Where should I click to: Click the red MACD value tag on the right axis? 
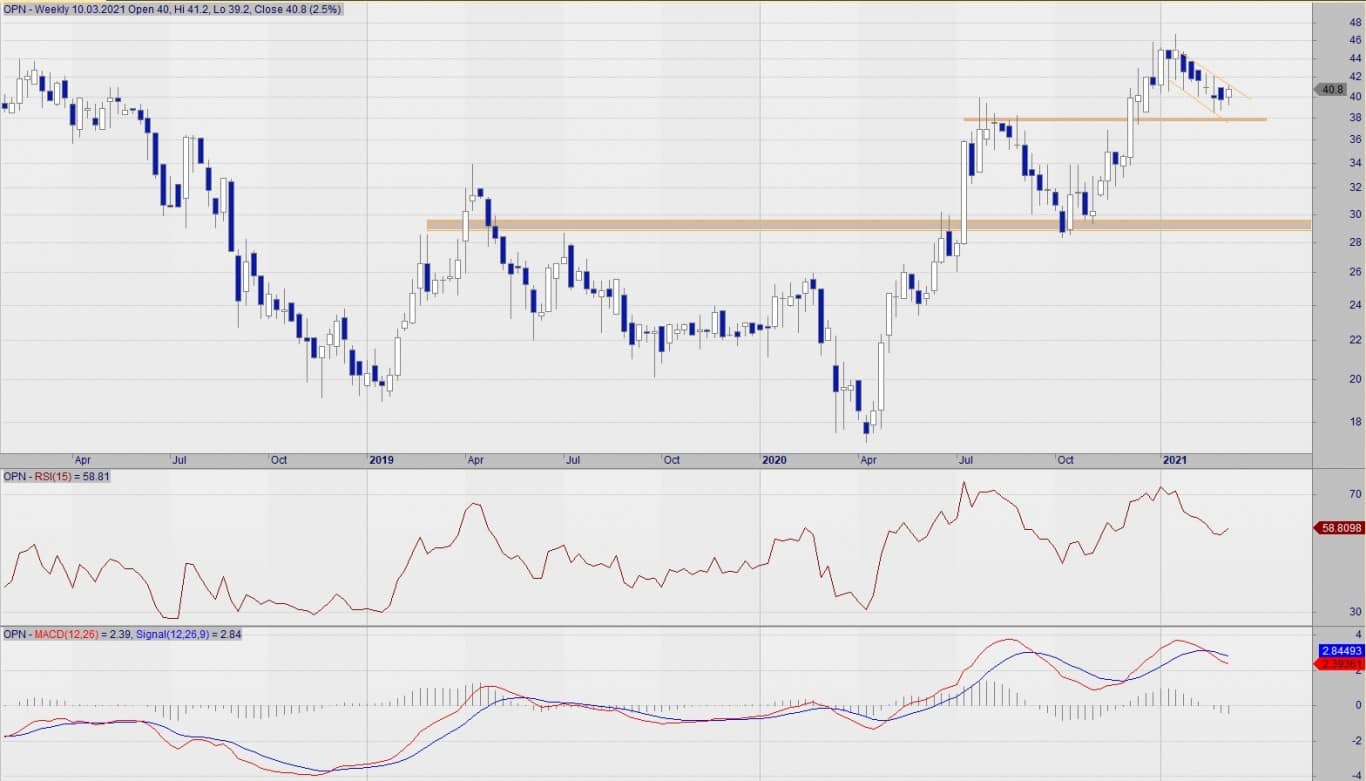(1339, 663)
